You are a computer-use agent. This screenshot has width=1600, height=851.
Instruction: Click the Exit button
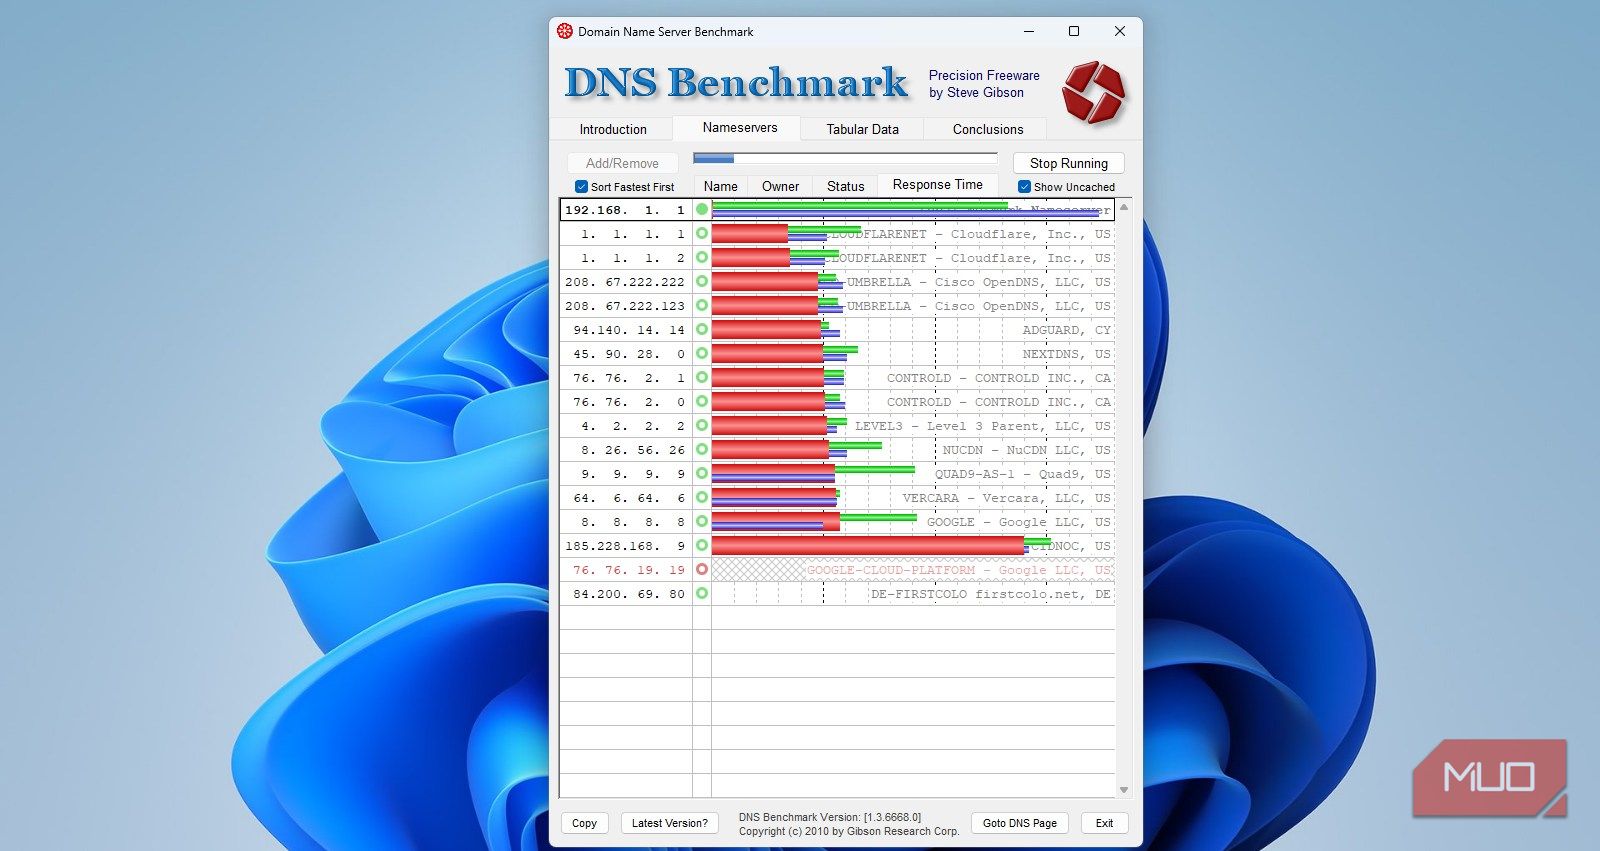click(x=1104, y=823)
